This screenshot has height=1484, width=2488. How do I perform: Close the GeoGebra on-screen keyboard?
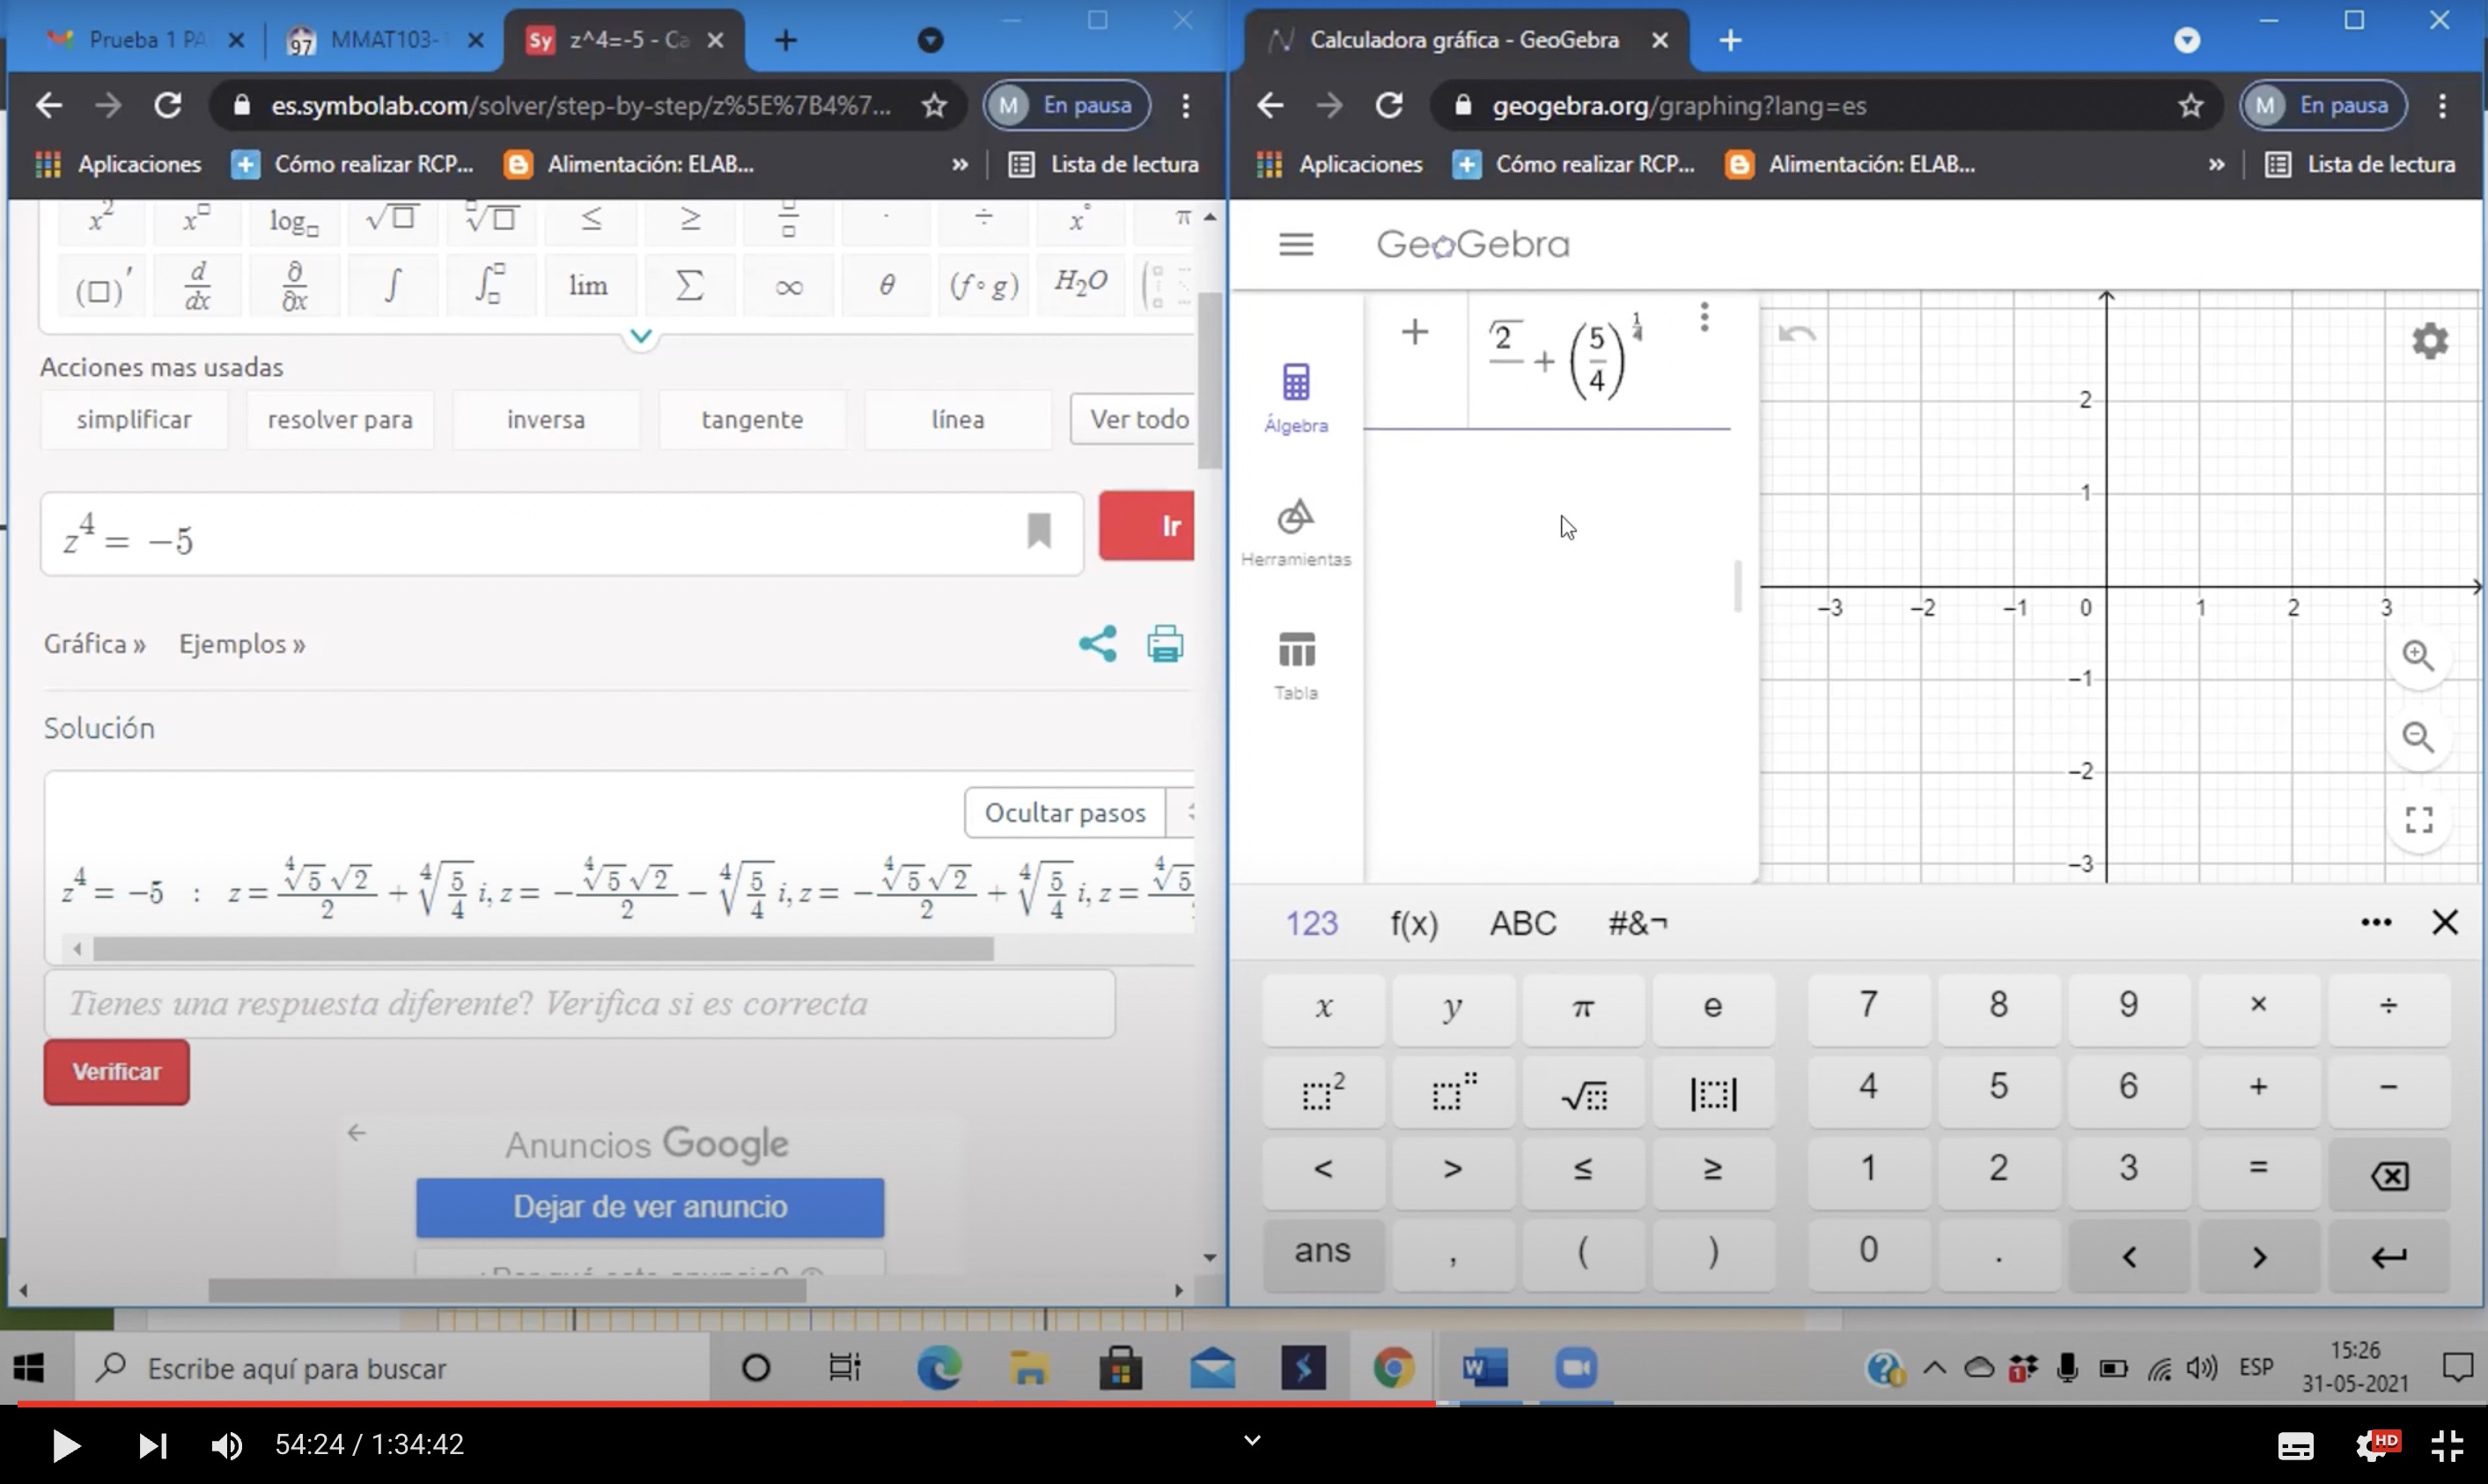coord(2444,922)
